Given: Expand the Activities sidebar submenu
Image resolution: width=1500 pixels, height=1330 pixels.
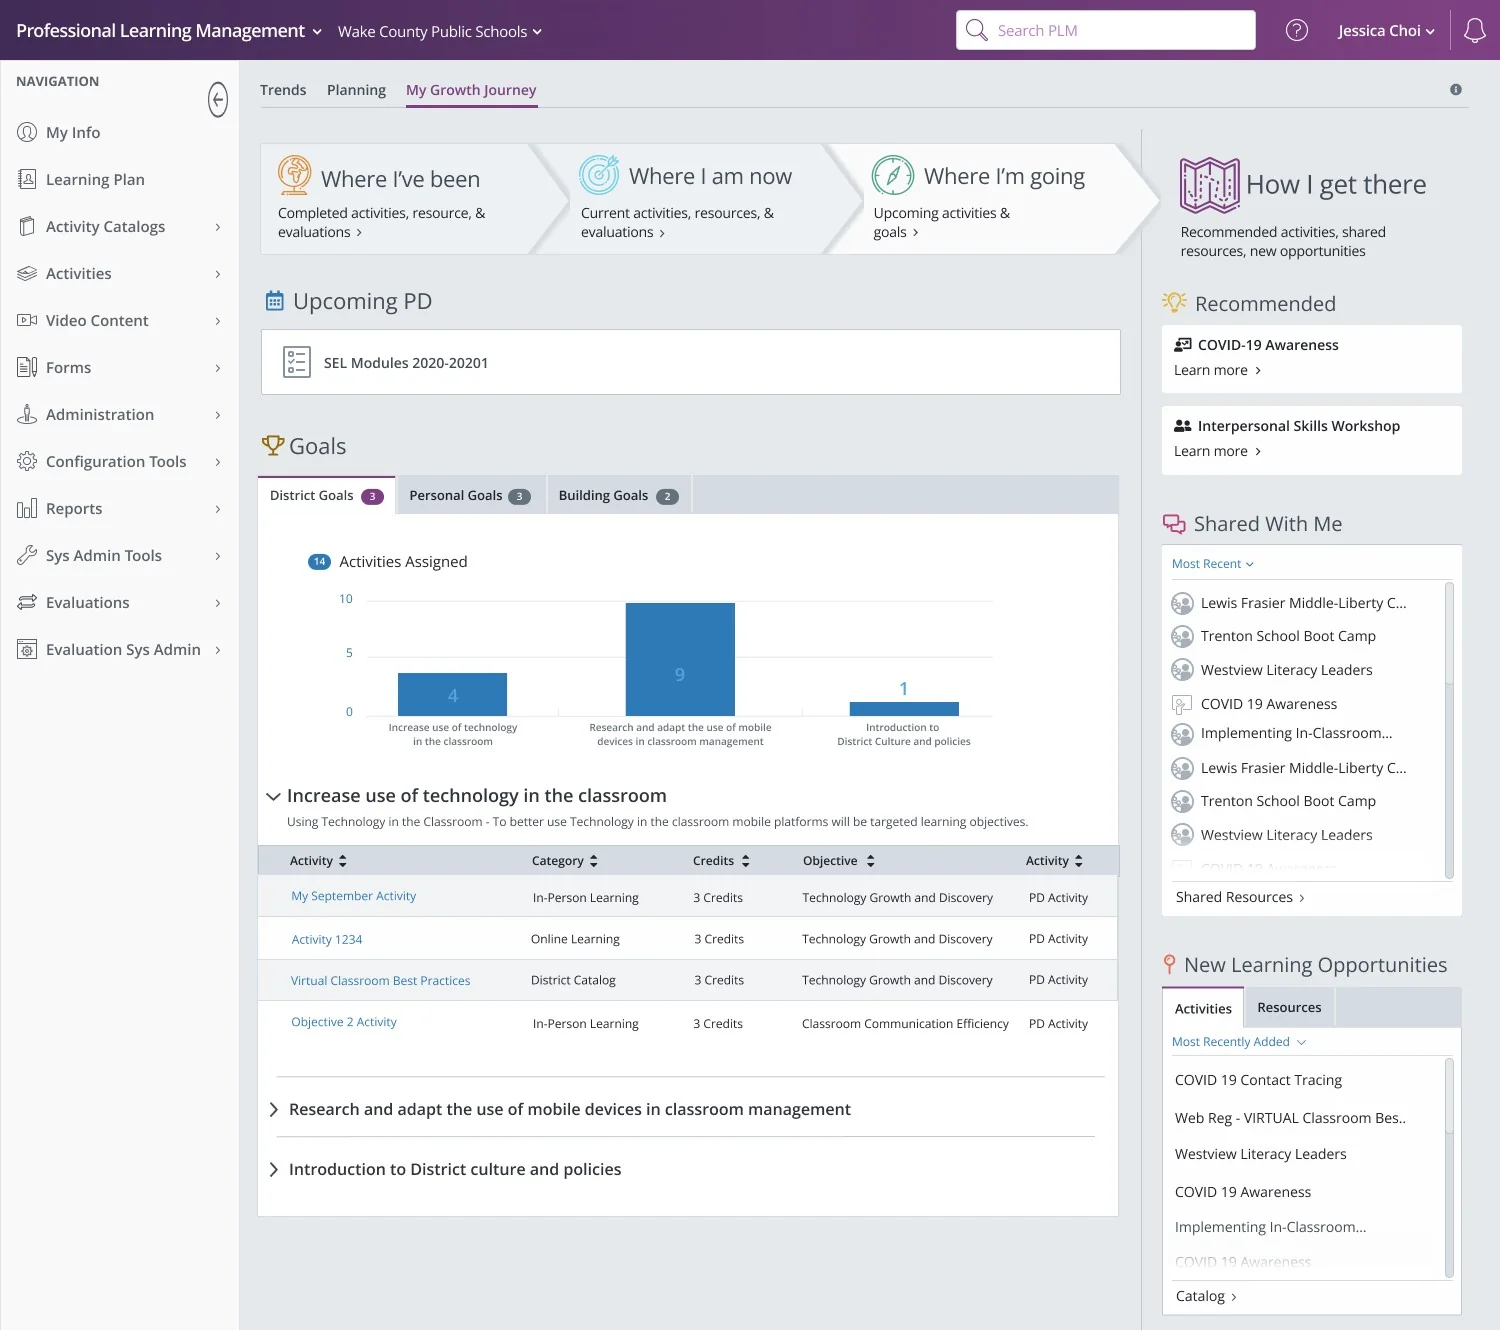Looking at the screenshot, I should (x=218, y=274).
